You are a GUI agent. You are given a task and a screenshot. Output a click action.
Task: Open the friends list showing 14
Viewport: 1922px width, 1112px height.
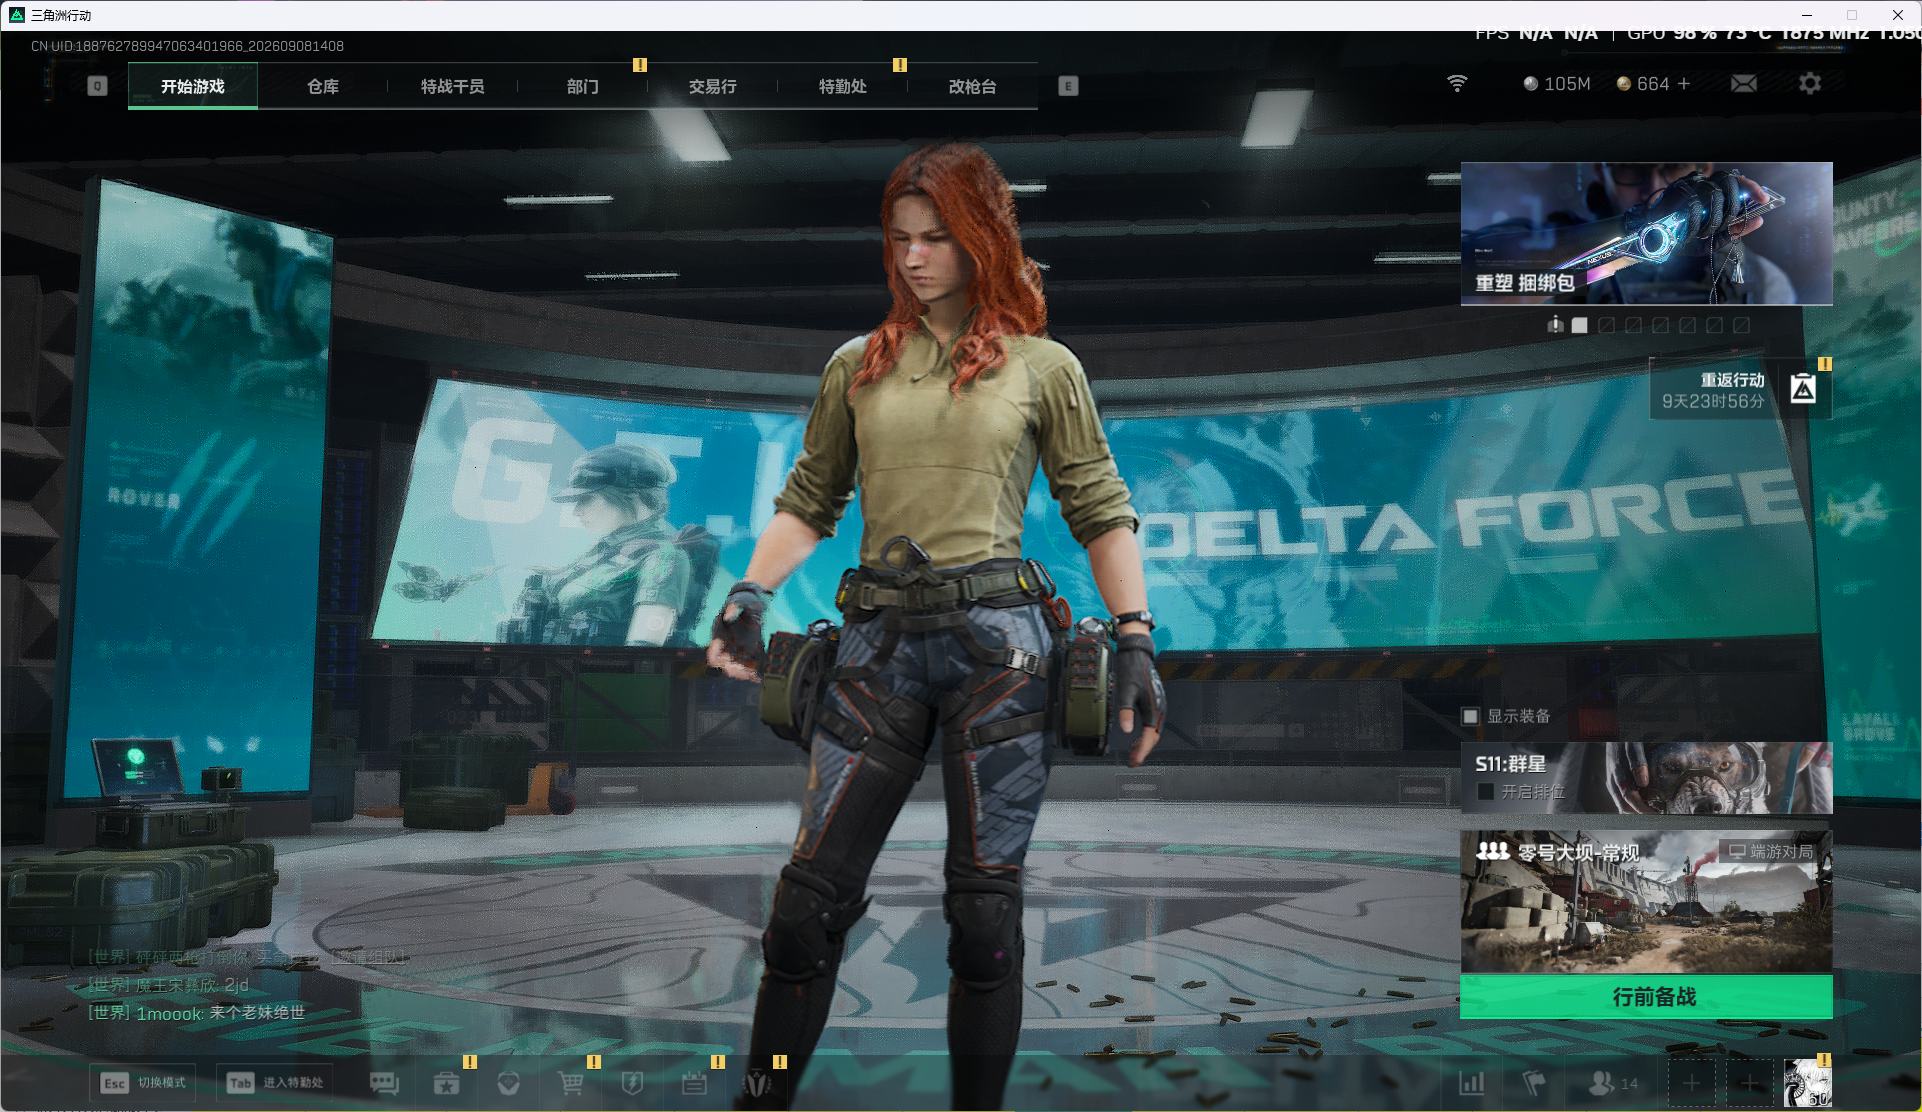[1613, 1083]
